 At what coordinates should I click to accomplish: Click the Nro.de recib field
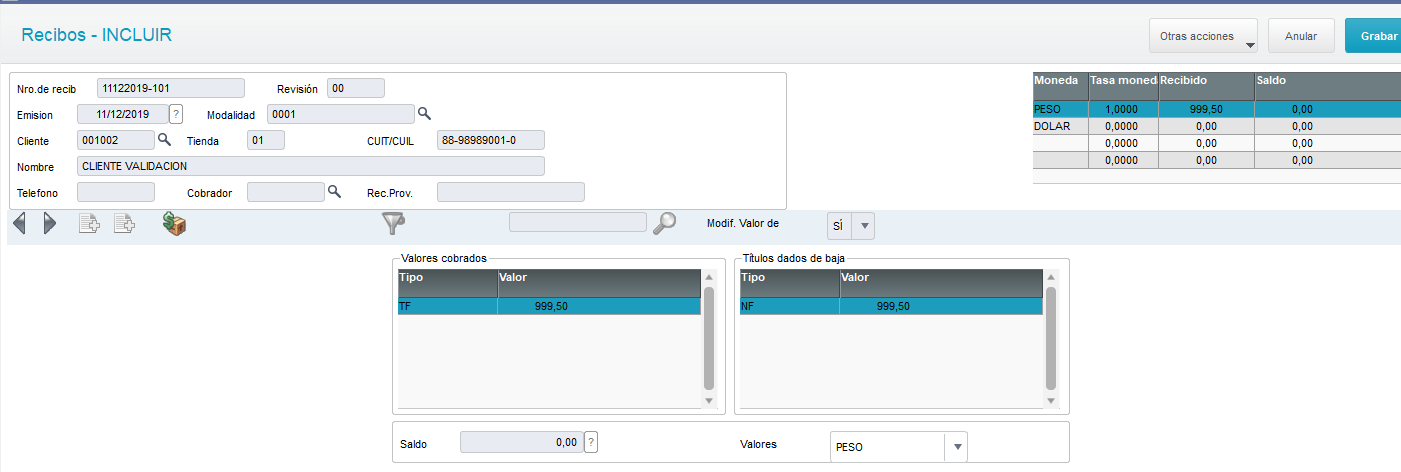click(x=171, y=88)
